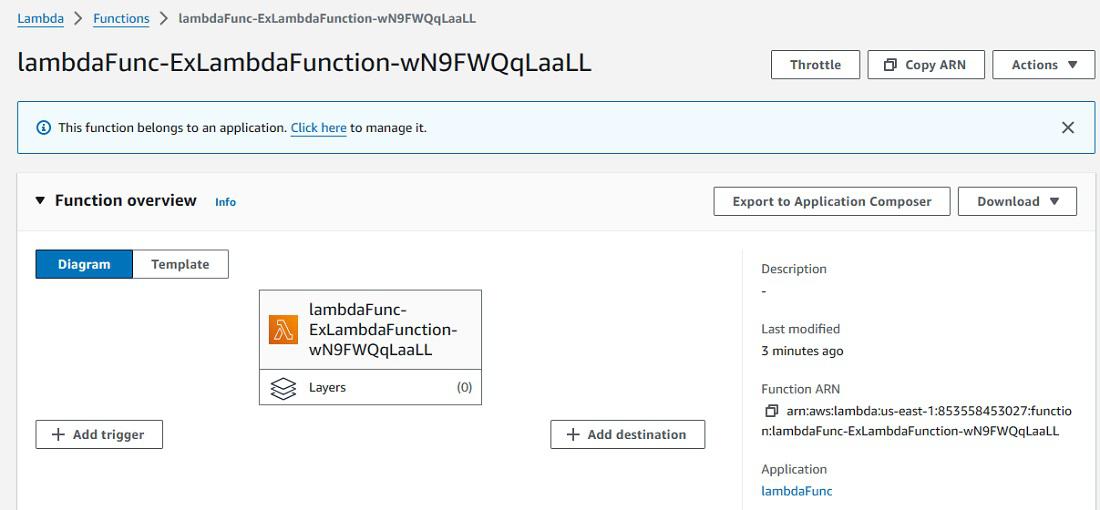Select the Diagram tab
Image resolution: width=1100 pixels, height=510 pixels.
(x=84, y=264)
